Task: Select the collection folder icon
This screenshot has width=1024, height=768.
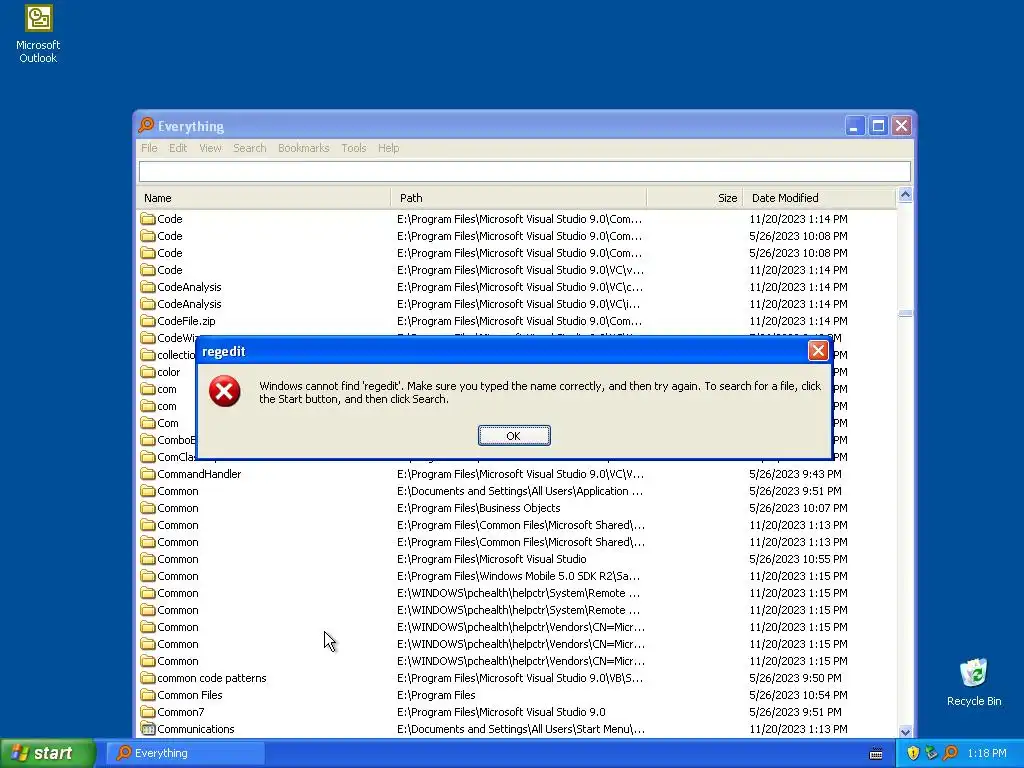Action: coord(148,355)
